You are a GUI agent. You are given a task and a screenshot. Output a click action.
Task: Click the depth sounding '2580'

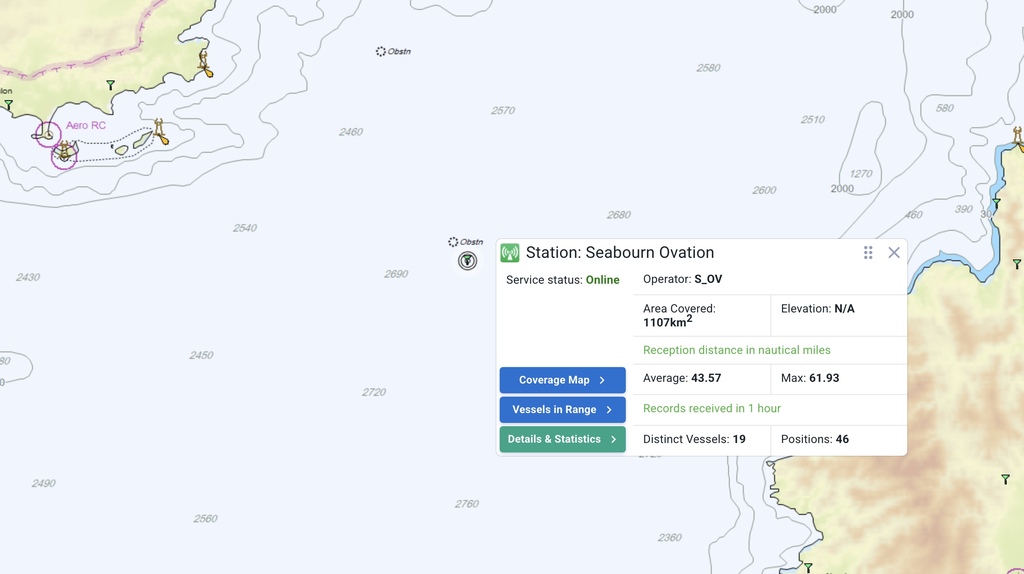click(708, 68)
